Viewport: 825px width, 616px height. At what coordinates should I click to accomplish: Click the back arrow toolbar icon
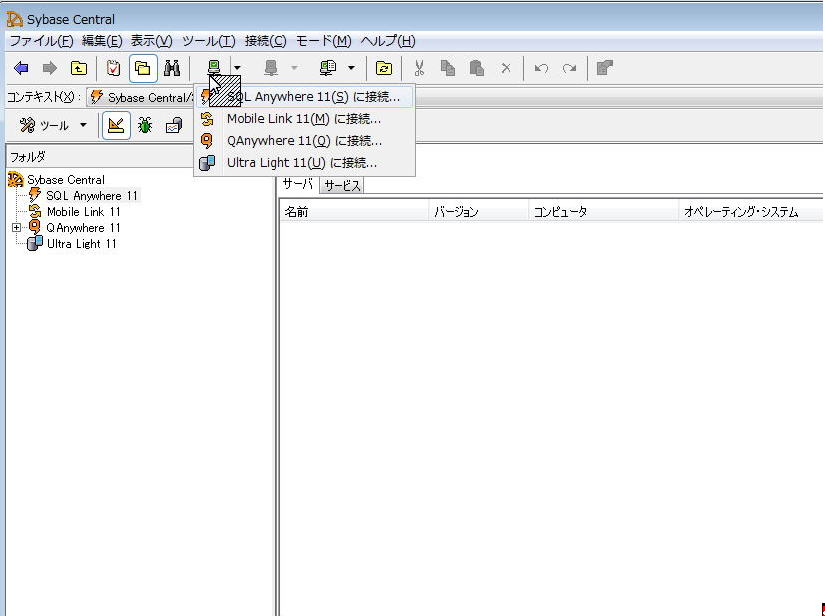pyautogui.click(x=21, y=68)
